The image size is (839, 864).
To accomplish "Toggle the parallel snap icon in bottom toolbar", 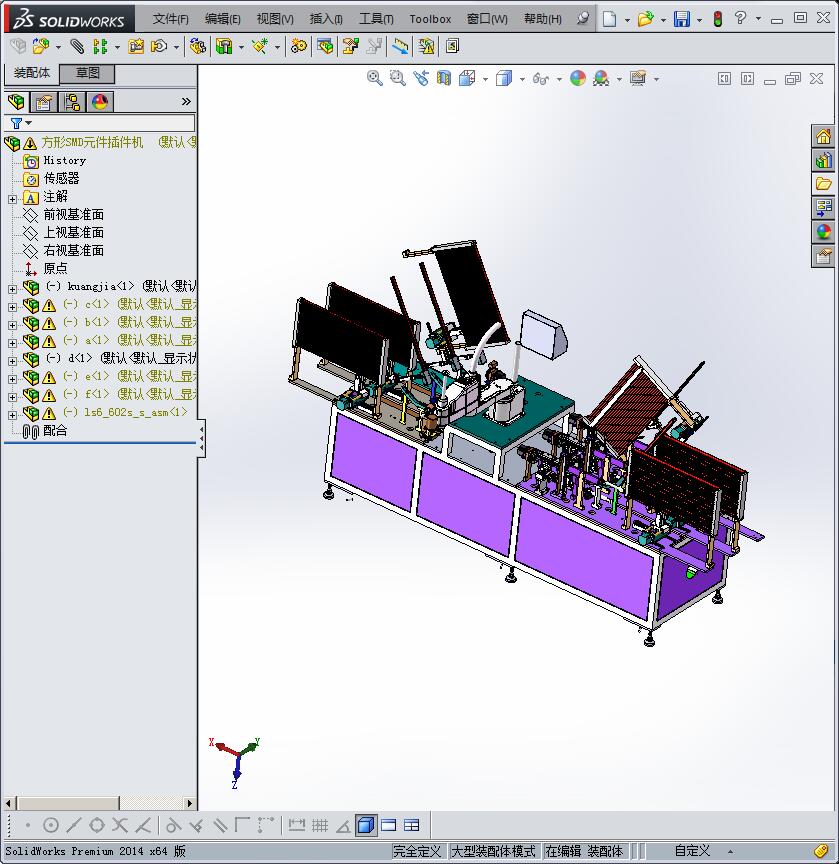I will coord(220,825).
